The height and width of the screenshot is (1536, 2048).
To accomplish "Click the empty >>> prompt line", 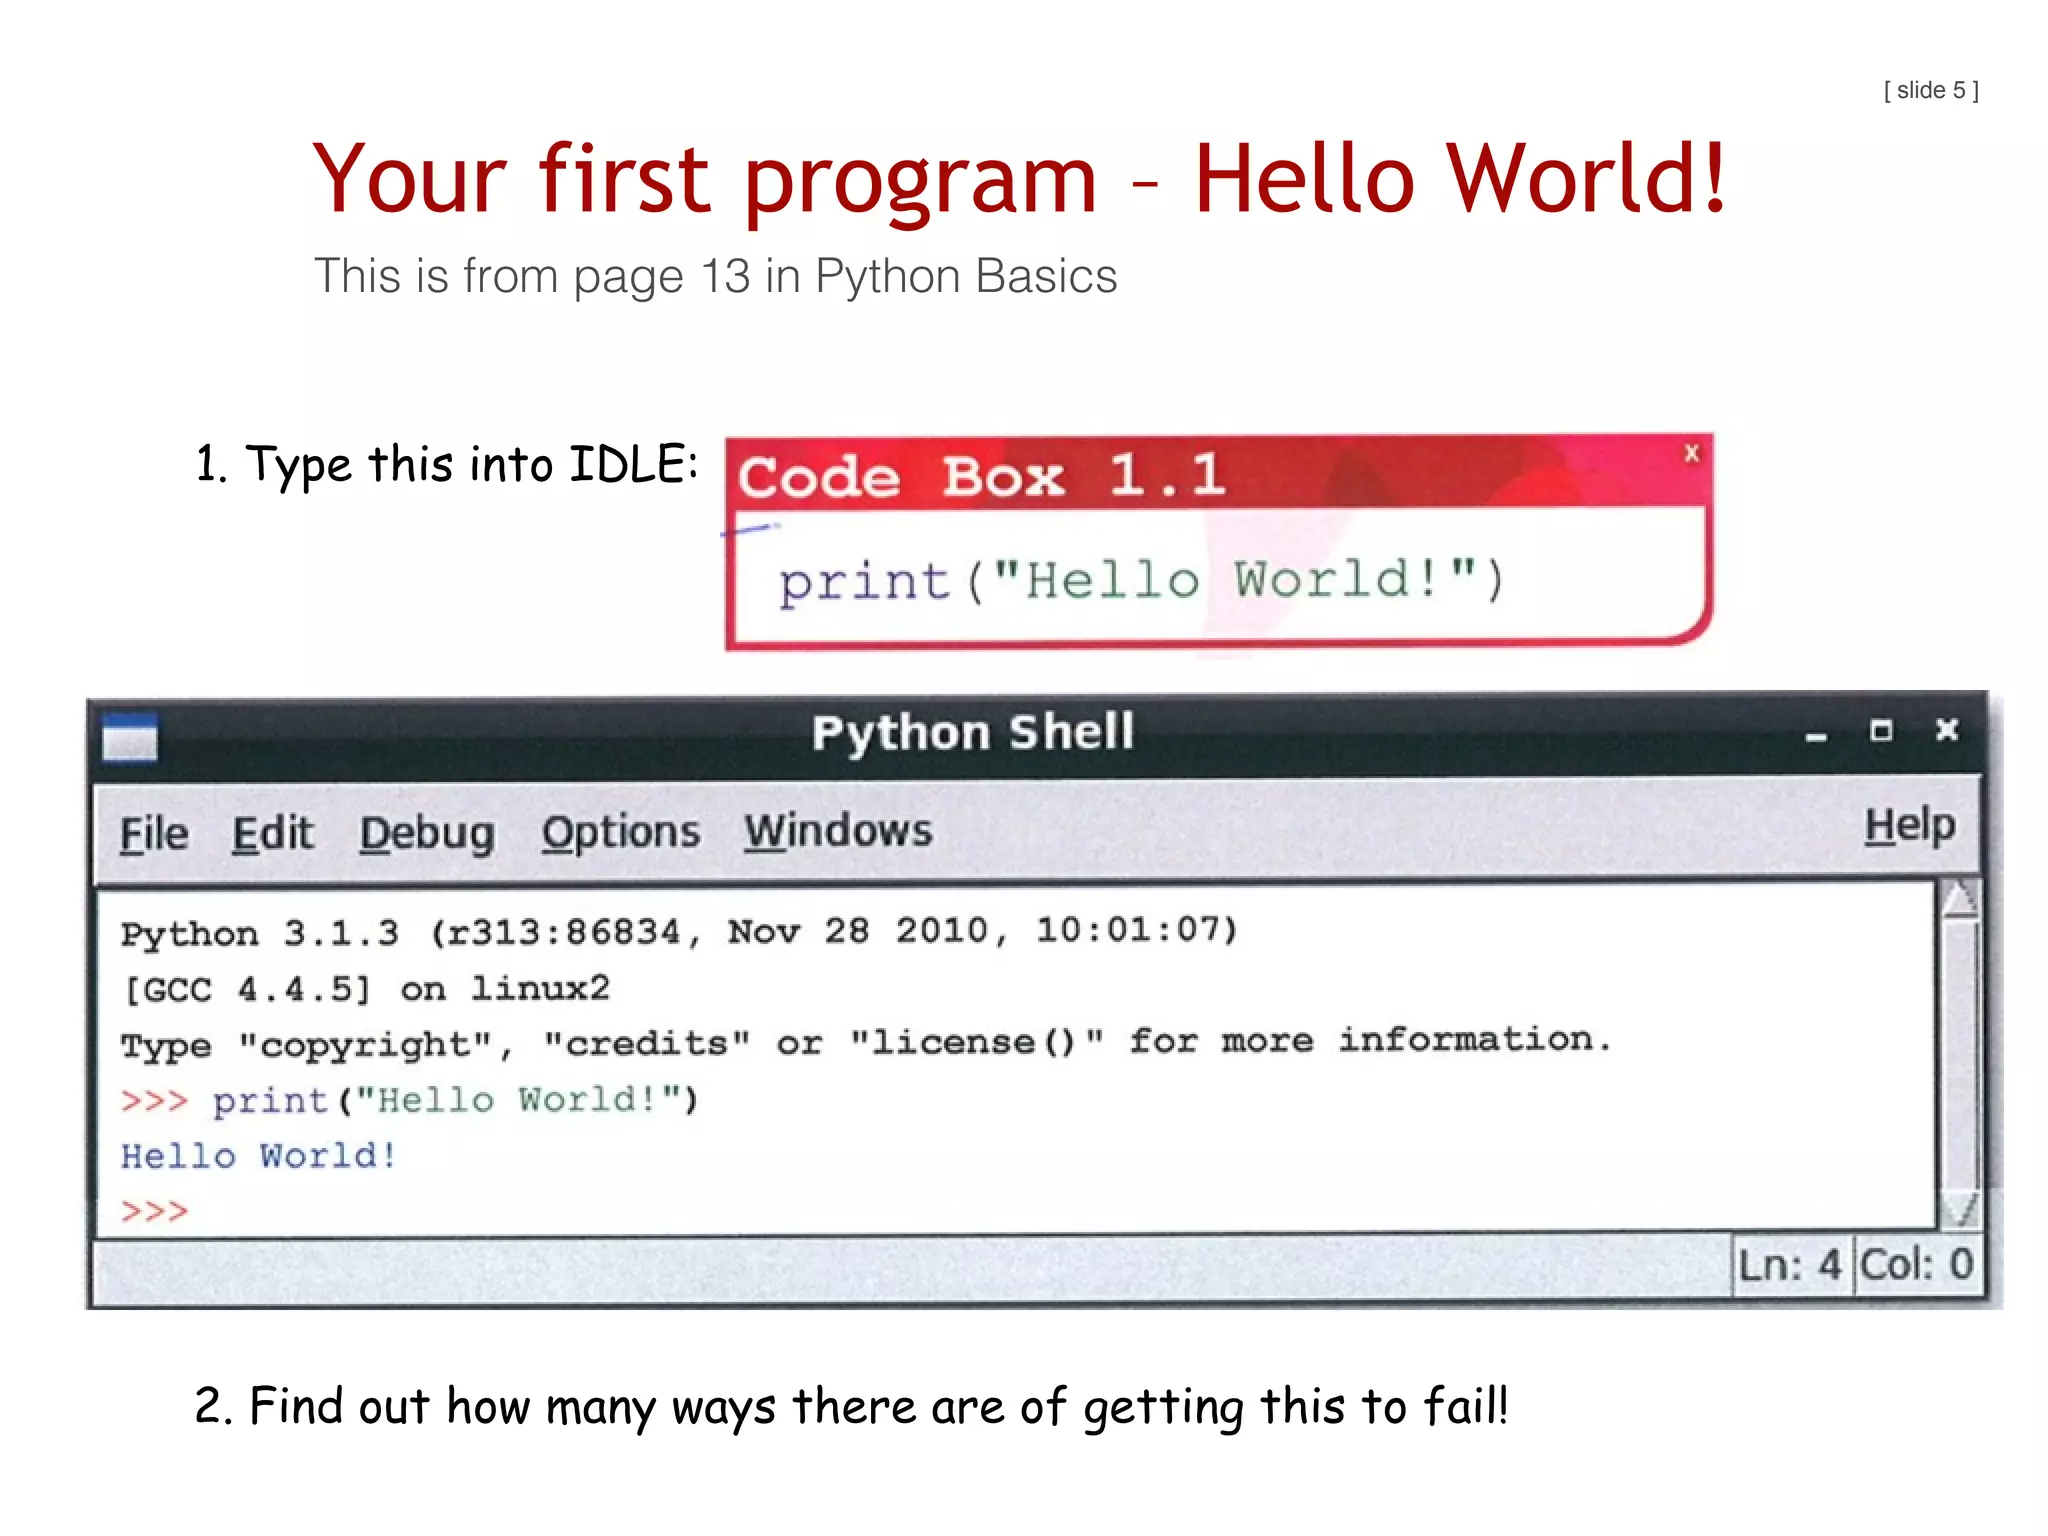I will pos(155,1211).
